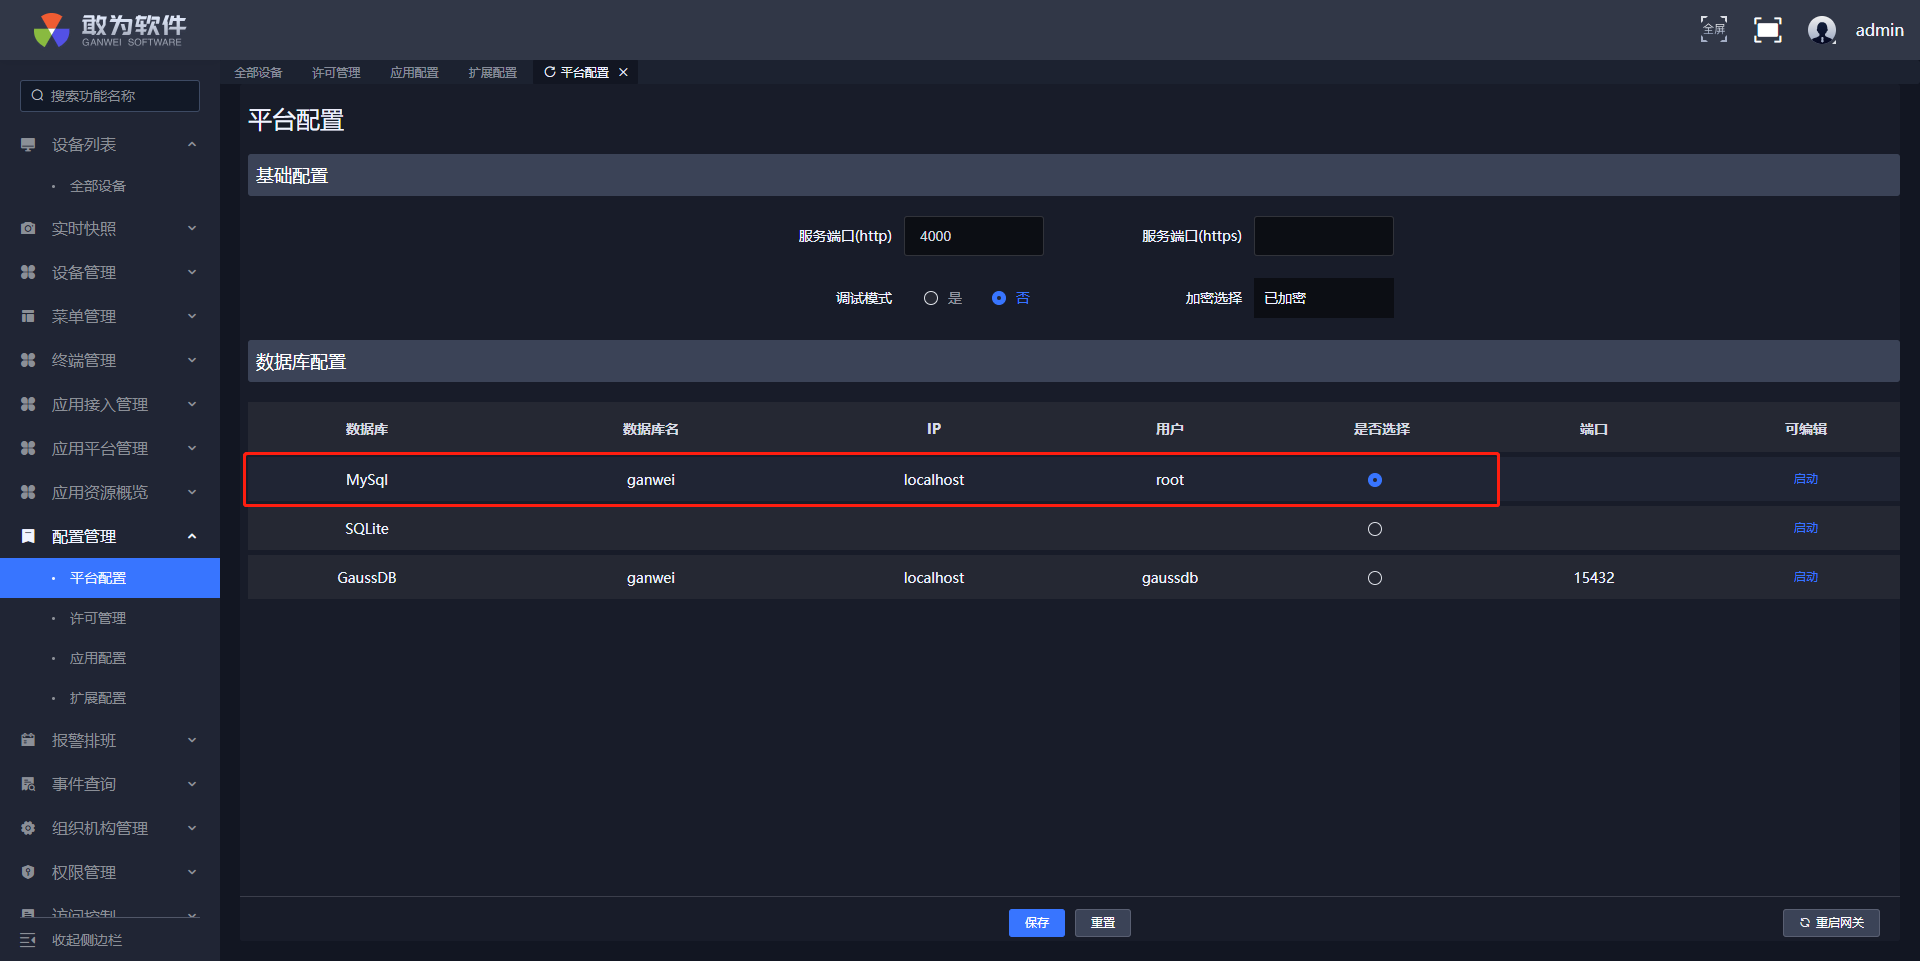The width and height of the screenshot is (1920, 961).
Task: Switch to the 扩展配置 tab
Action: click(x=492, y=73)
